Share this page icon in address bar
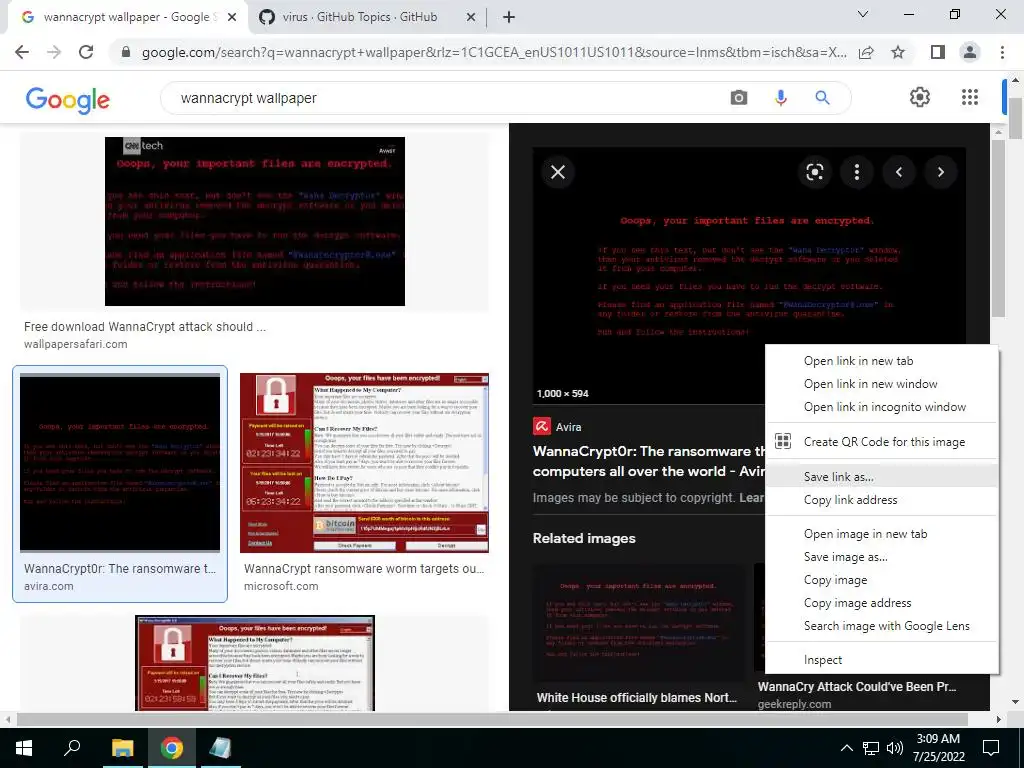 tap(867, 52)
